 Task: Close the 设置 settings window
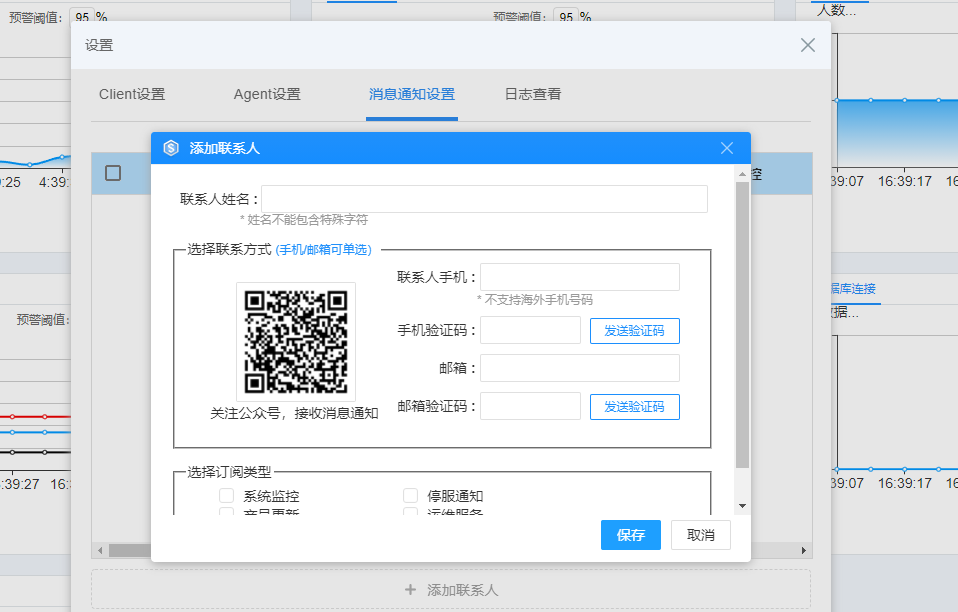808,45
